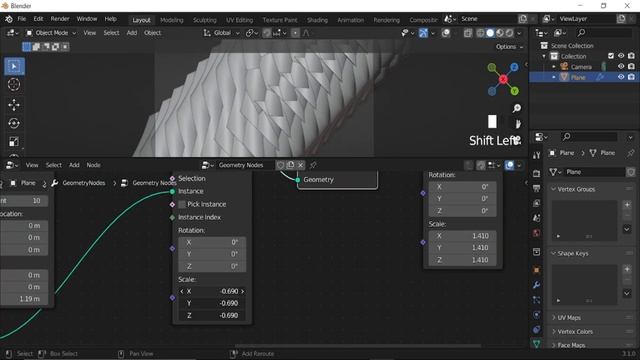The image size is (640, 360).
Task: Select the Select Box tool
Action: 14,67
